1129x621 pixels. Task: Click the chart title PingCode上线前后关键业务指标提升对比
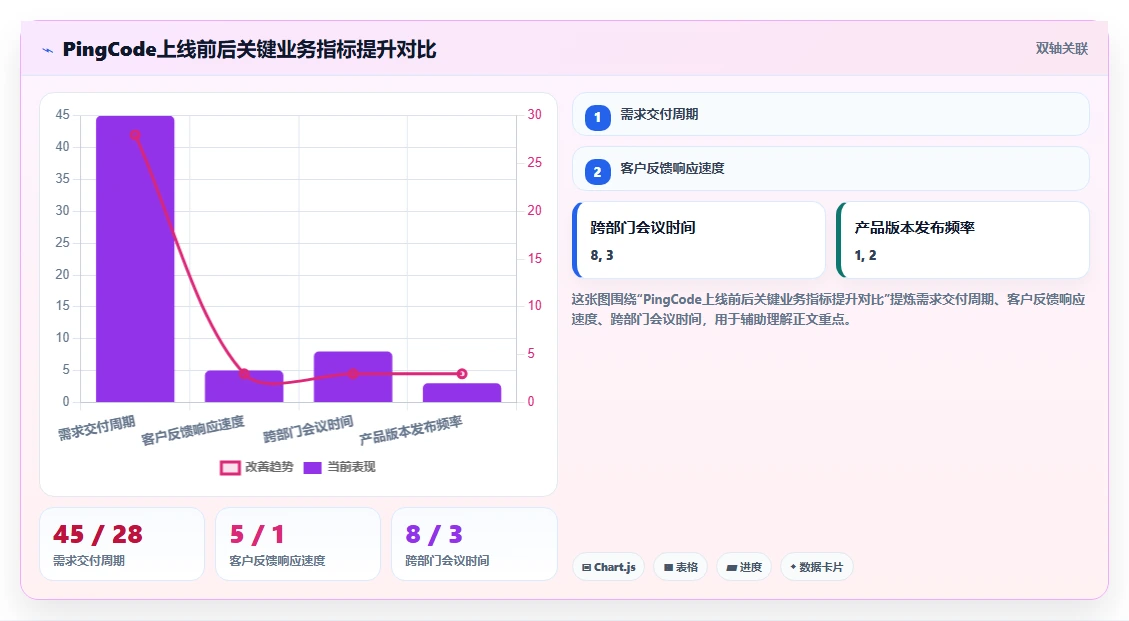pos(249,50)
